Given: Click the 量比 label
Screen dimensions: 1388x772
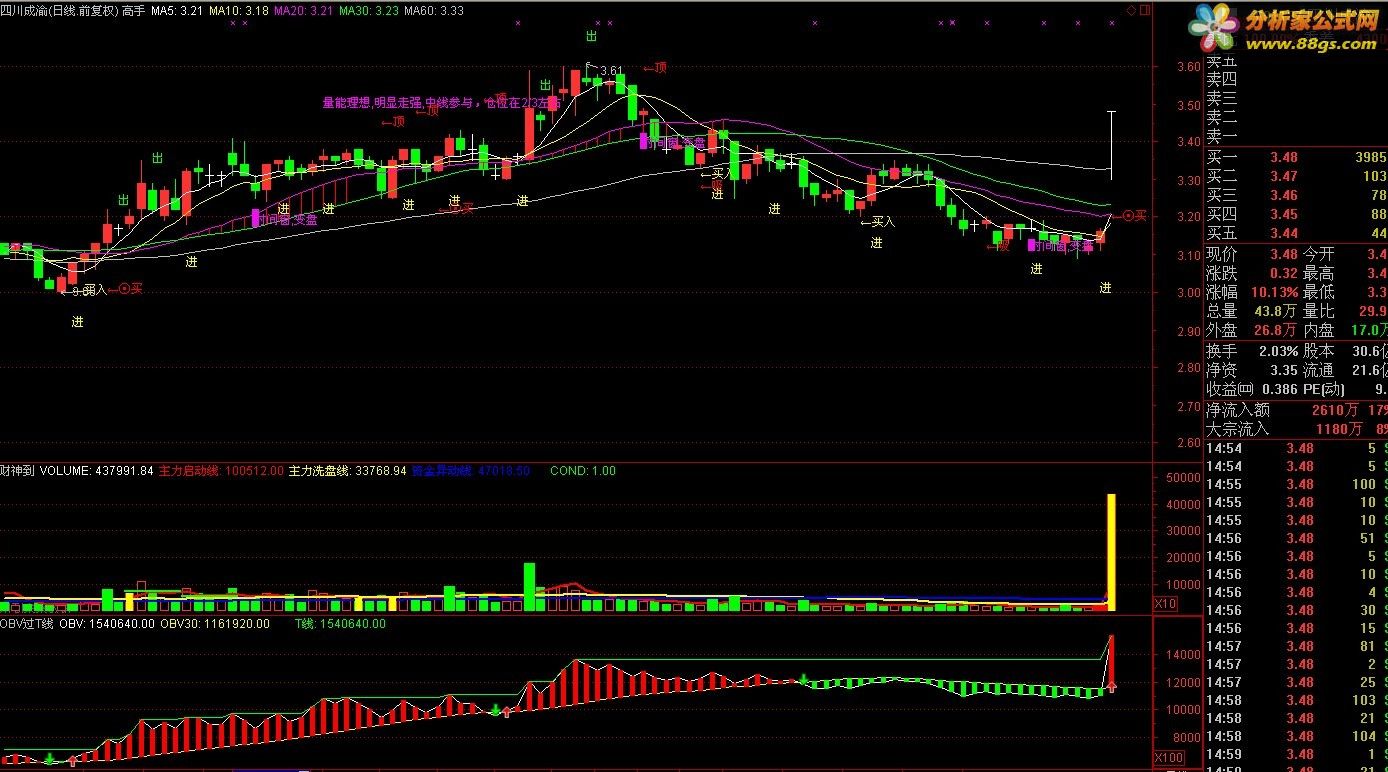Looking at the screenshot, I should 1319,311.
